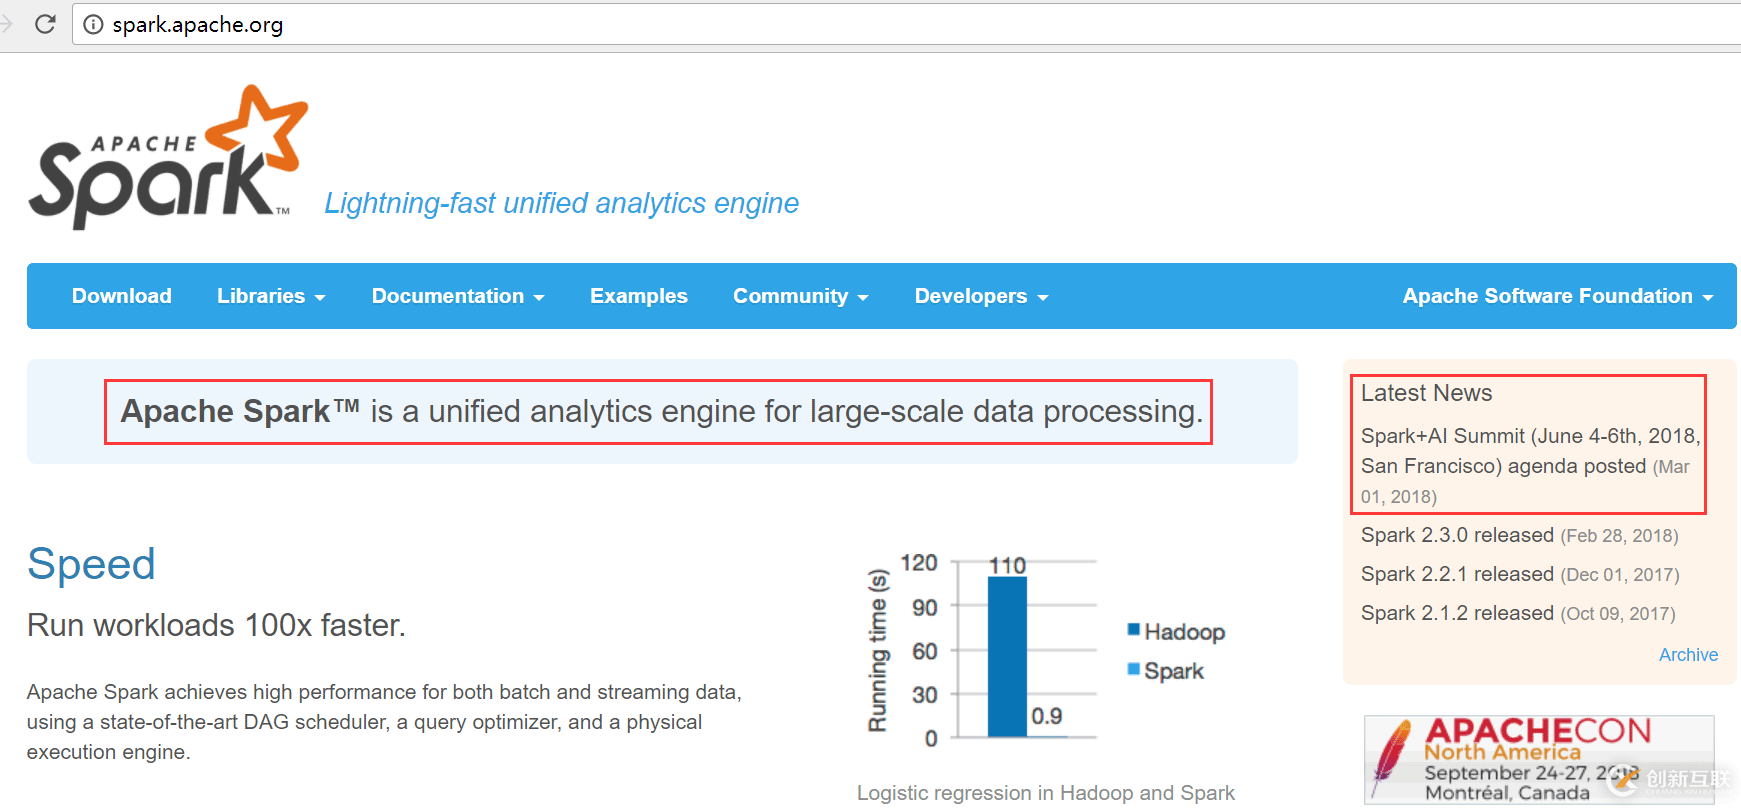Click the Spark 2.2.1 released news
Image resolution: width=1741 pixels, height=809 pixels.
tap(1457, 574)
